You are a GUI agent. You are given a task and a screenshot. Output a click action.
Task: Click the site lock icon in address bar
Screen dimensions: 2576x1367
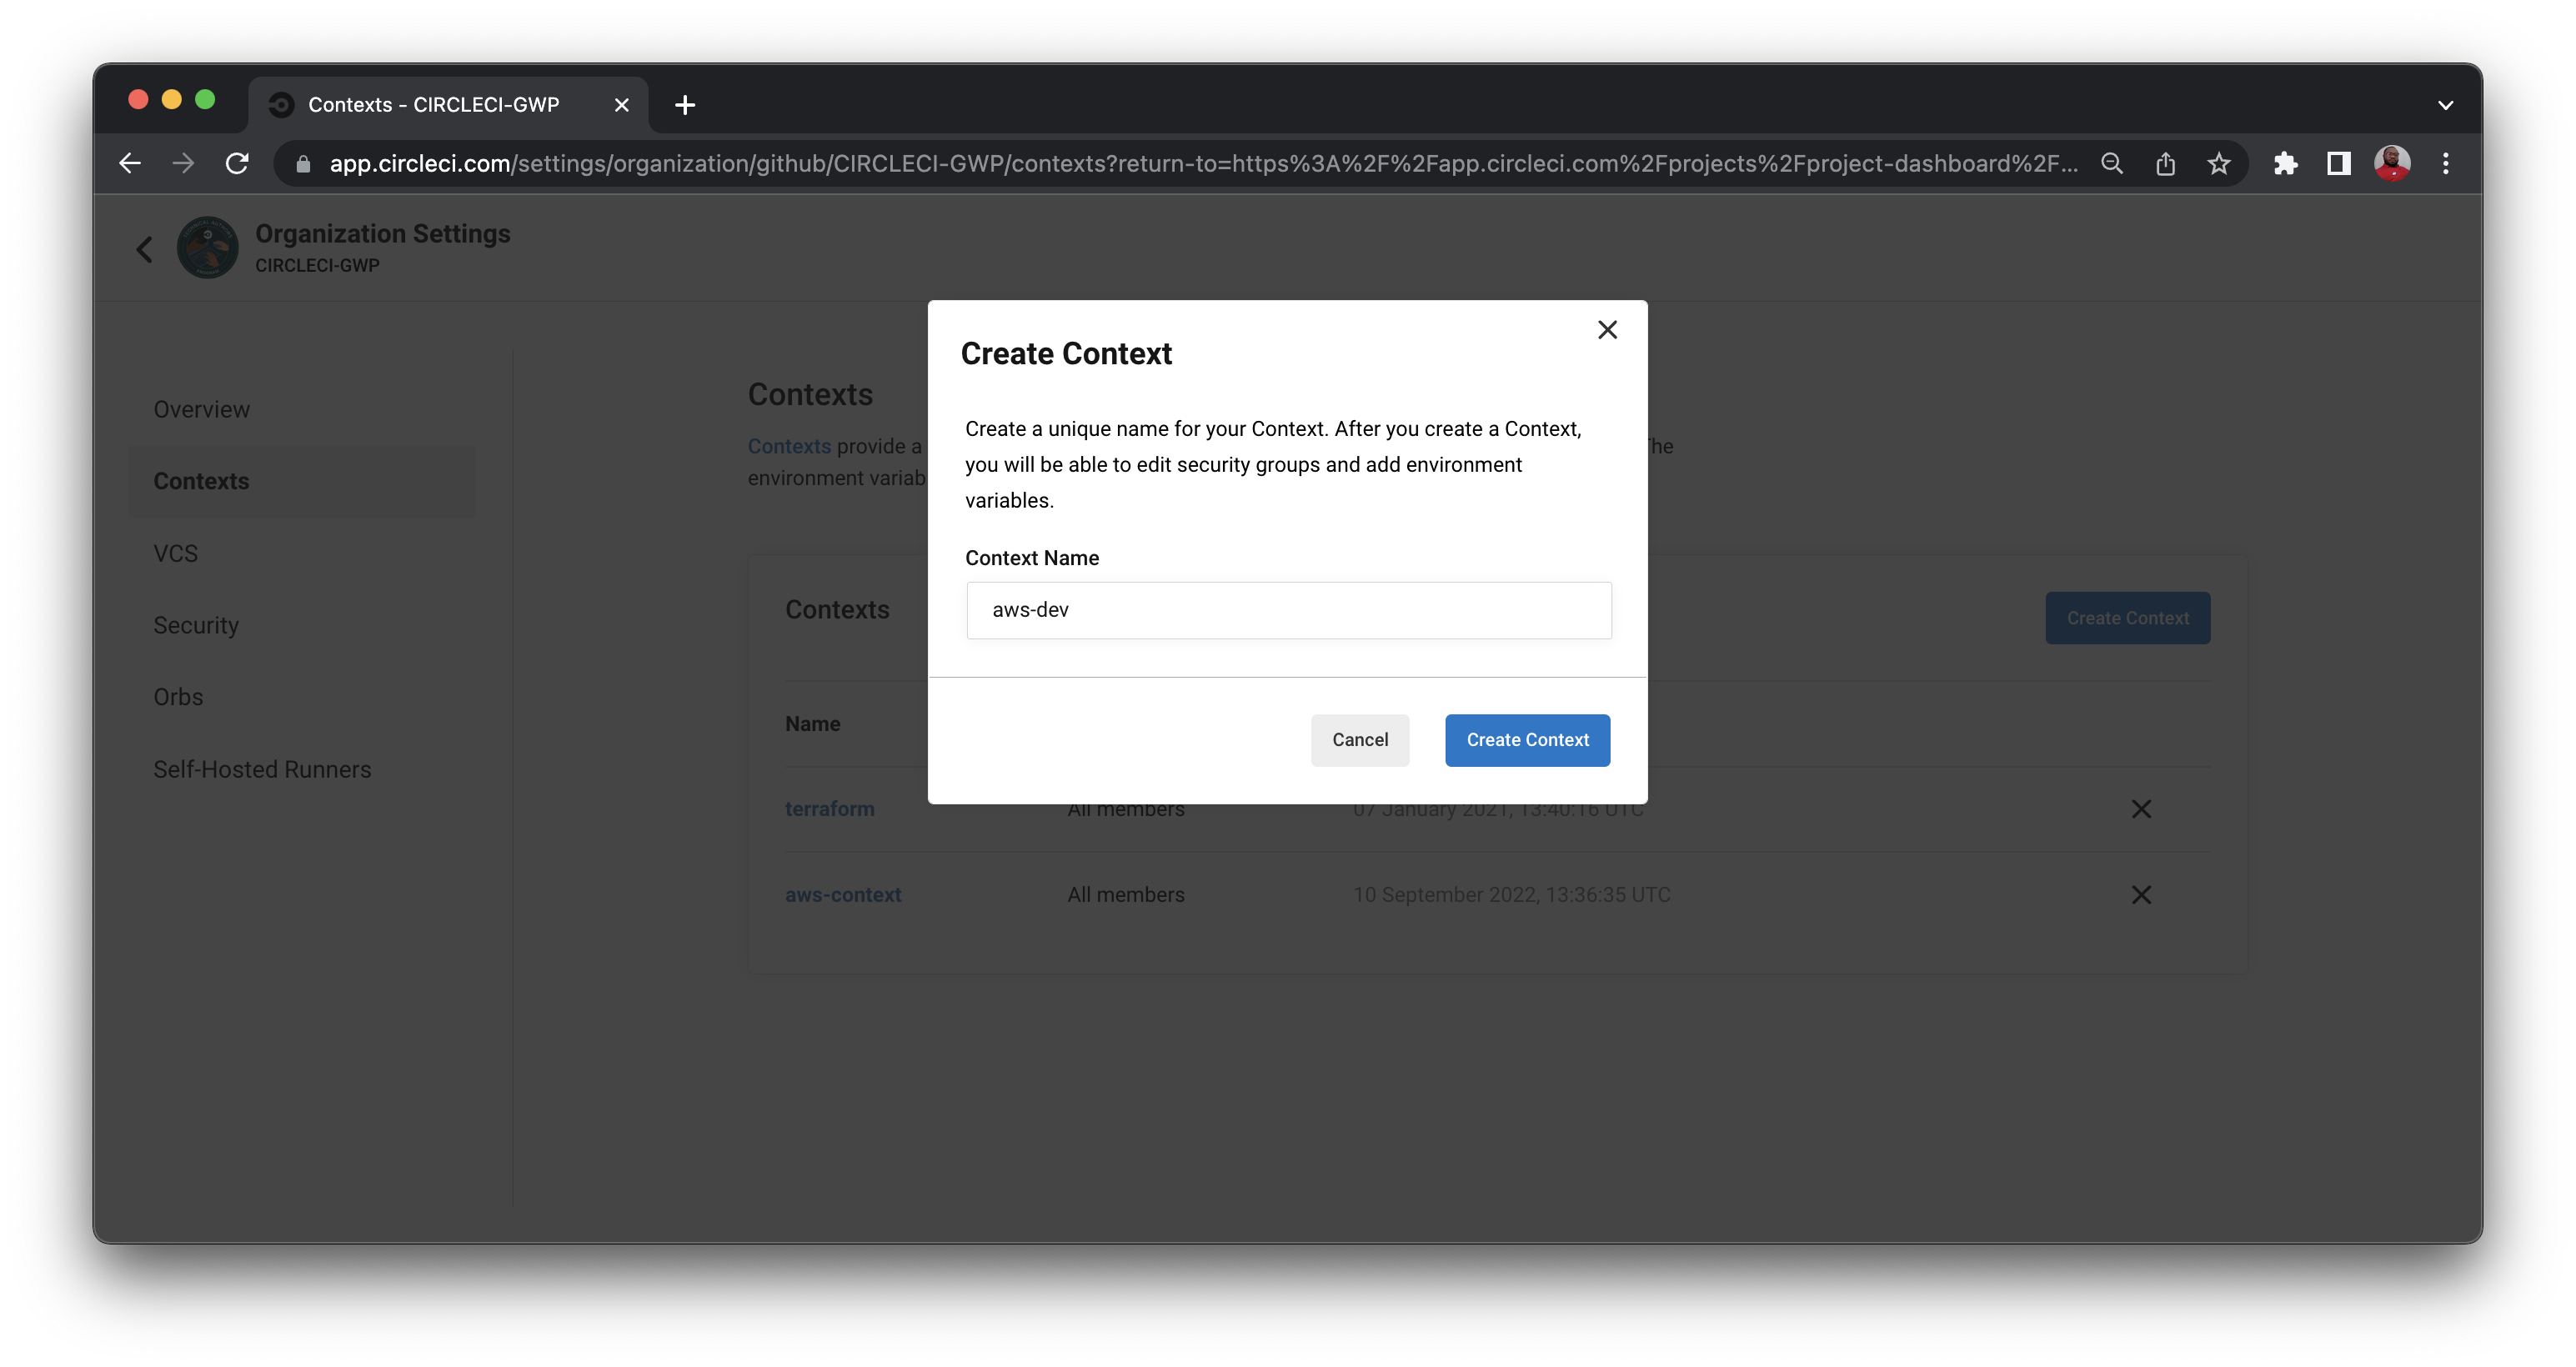(303, 164)
